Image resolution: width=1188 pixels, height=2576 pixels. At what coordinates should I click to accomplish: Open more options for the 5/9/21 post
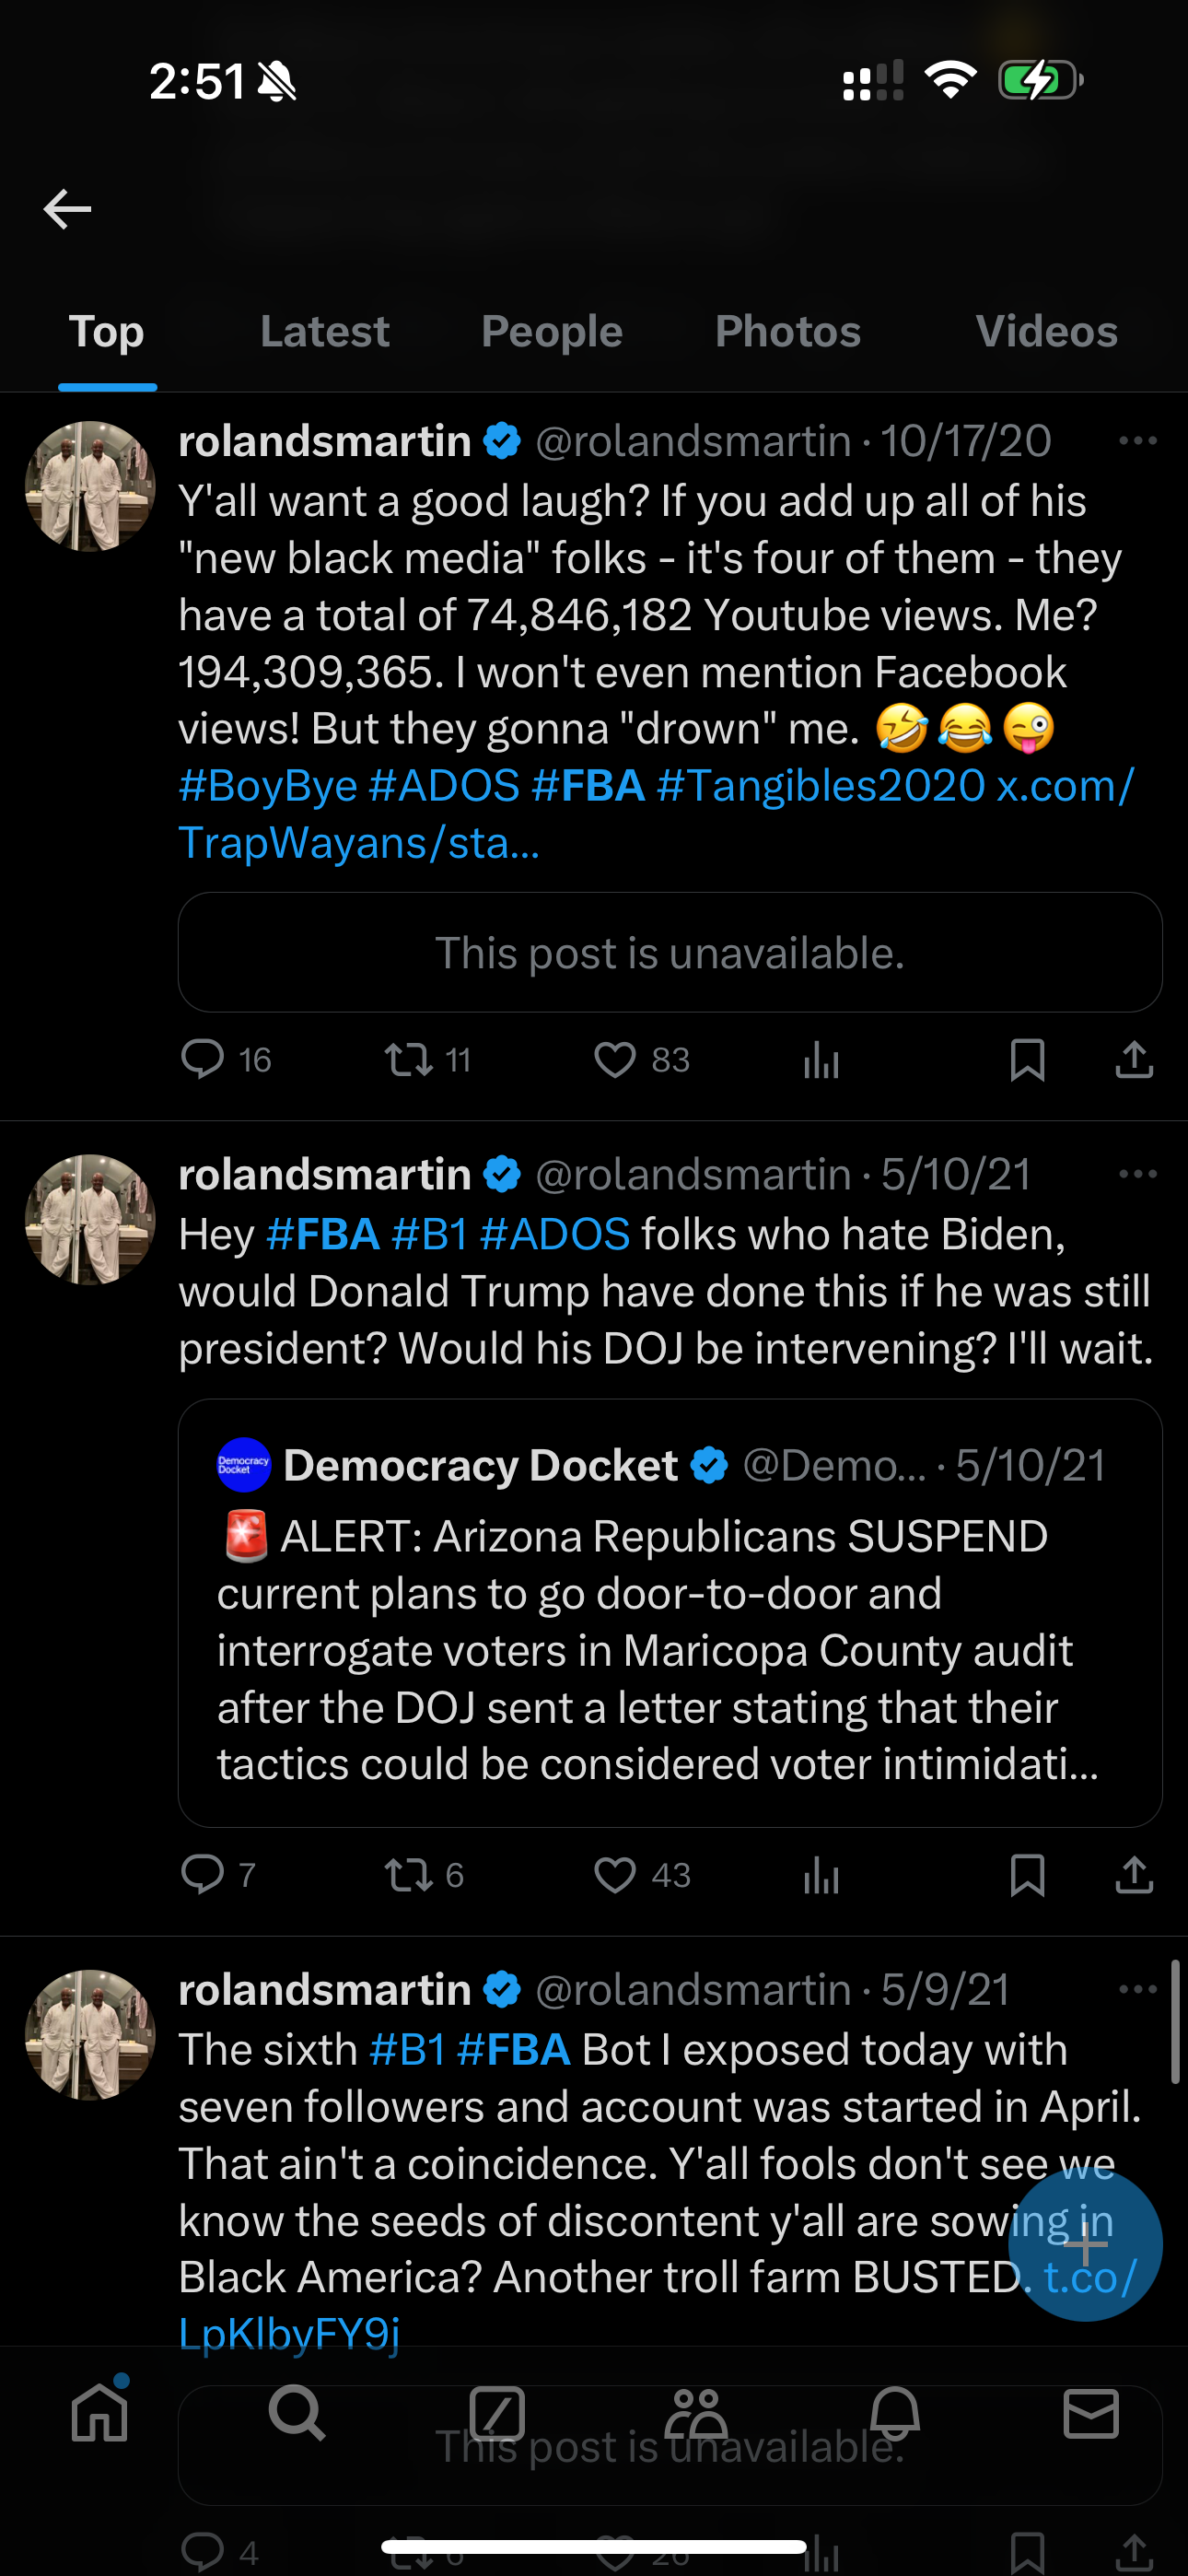pos(1138,1989)
